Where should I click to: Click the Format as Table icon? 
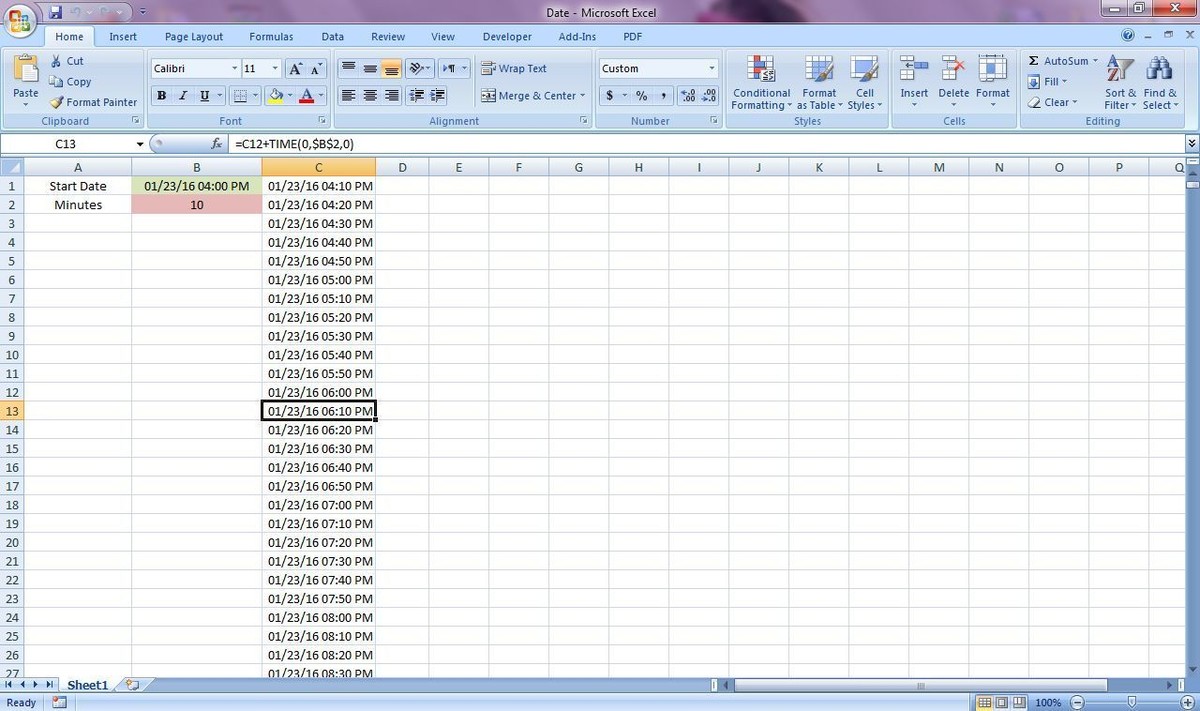(818, 69)
